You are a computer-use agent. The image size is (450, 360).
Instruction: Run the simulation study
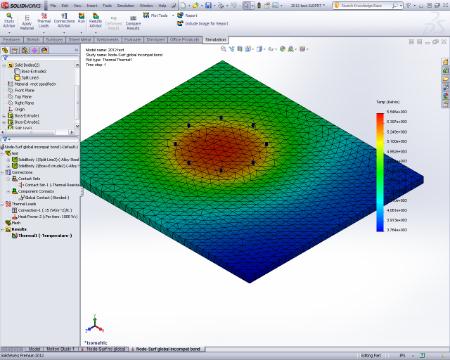point(81,18)
